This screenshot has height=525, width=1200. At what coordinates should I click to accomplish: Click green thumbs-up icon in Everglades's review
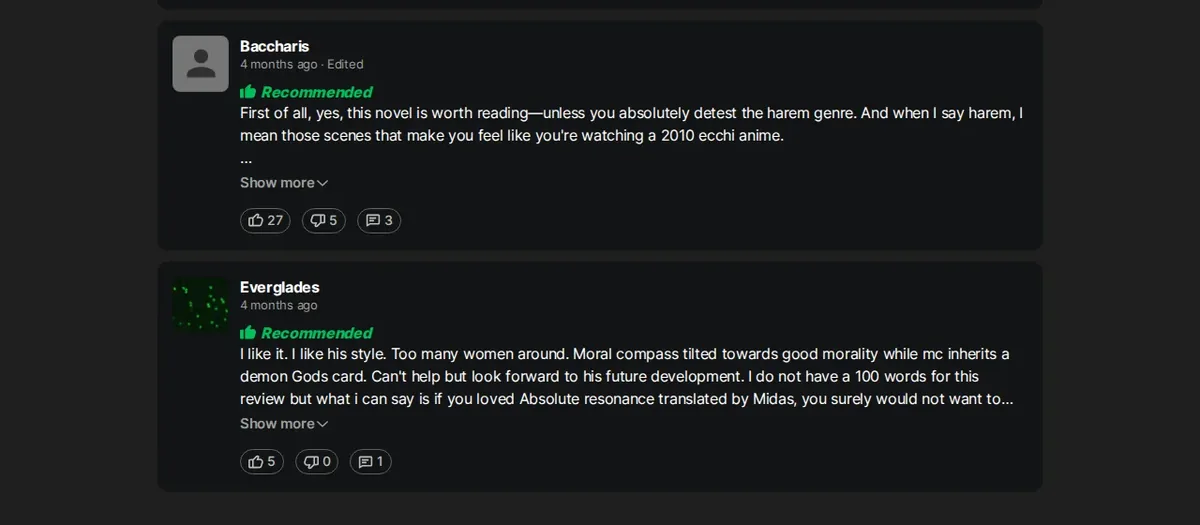(x=248, y=333)
